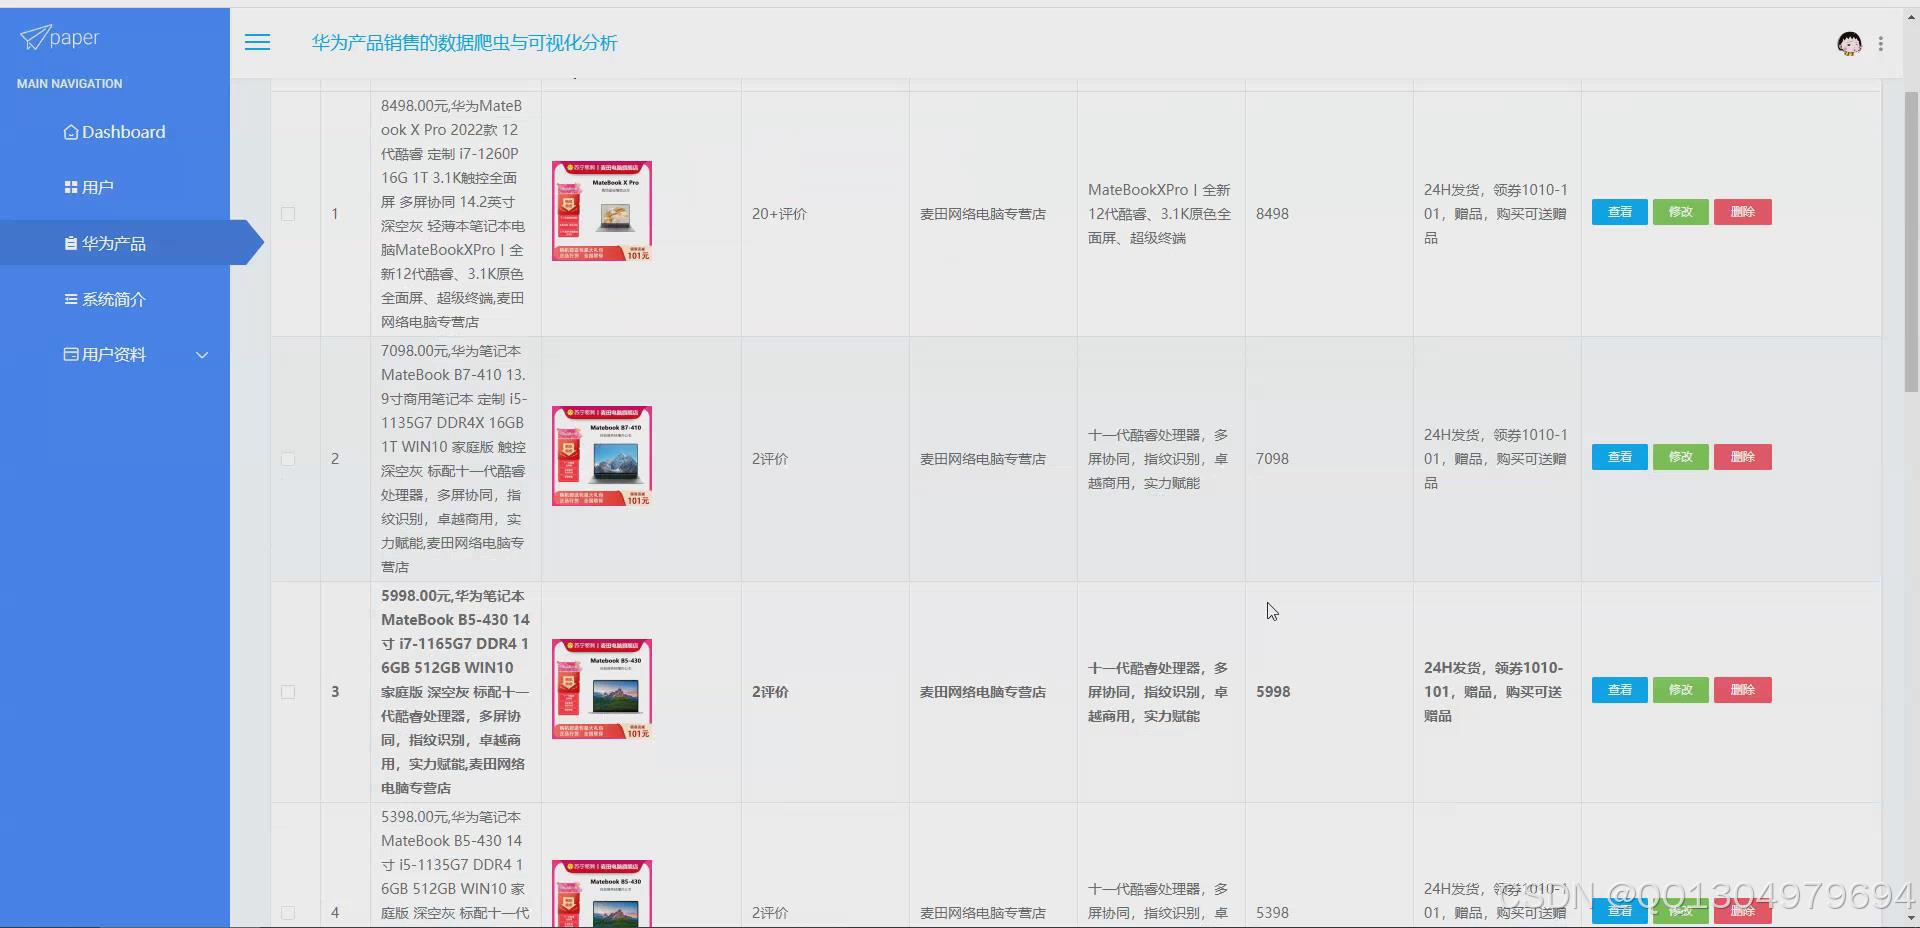Click price cell 8498

pyautogui.click(x=1272, y=214)
